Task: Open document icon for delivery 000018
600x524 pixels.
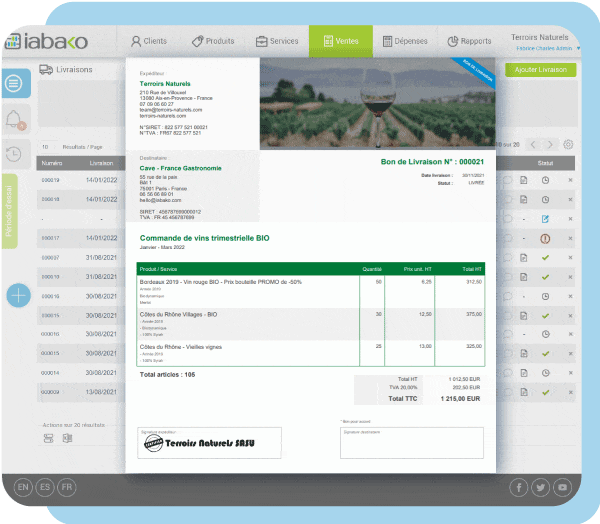Action: (523, 199)
